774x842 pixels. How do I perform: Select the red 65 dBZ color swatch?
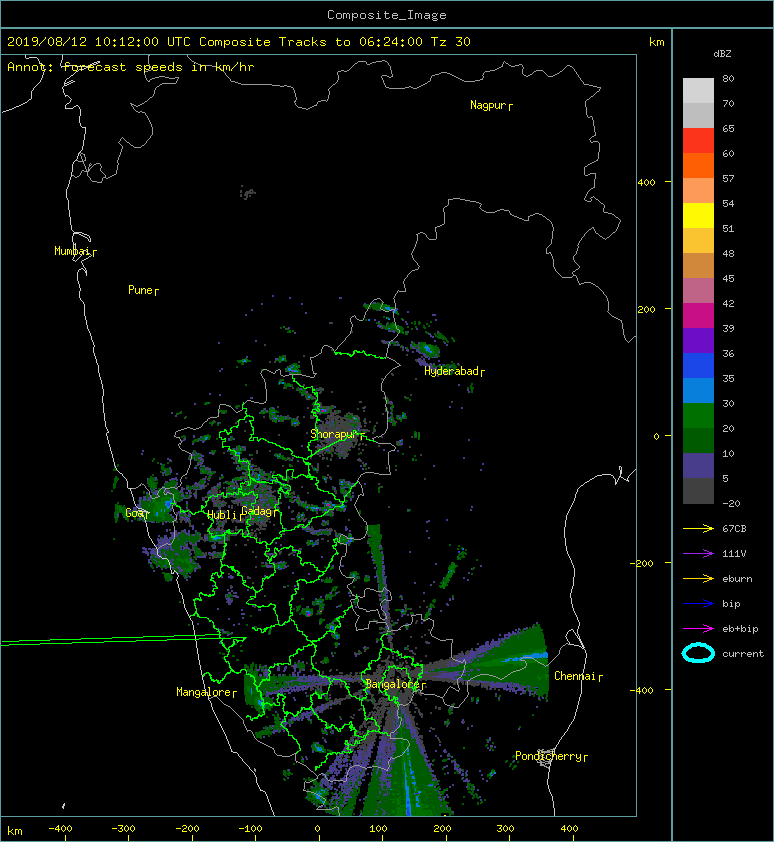coord(698,141)
